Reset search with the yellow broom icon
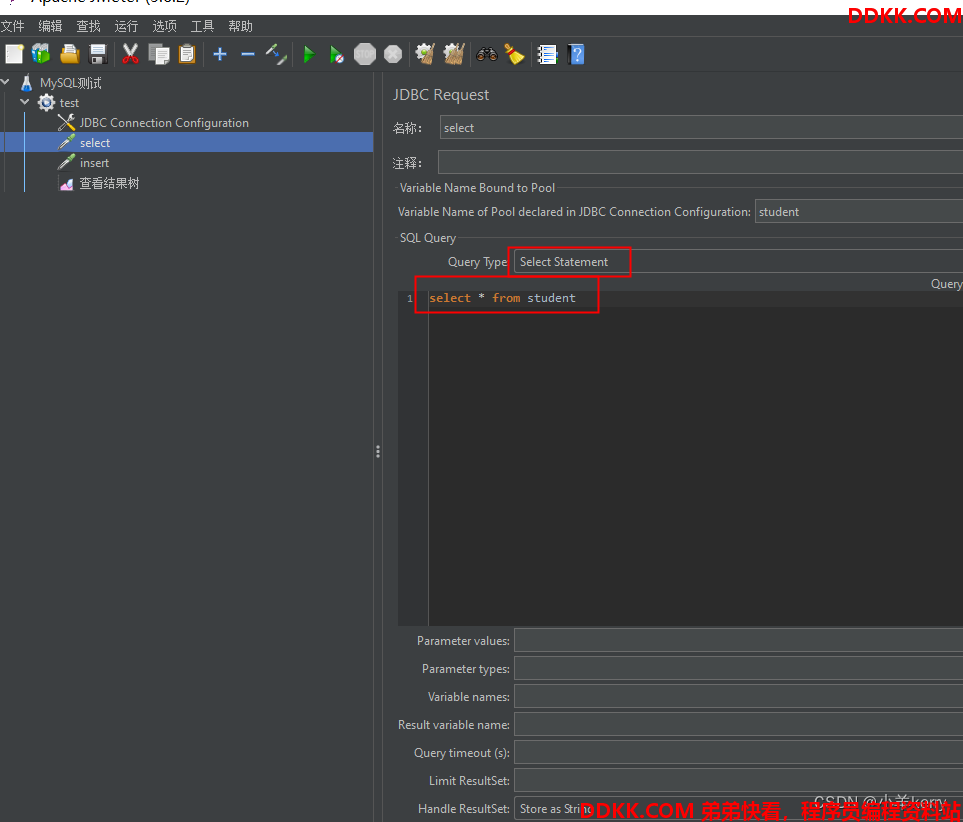963x822 pixels. coord(514,54)
